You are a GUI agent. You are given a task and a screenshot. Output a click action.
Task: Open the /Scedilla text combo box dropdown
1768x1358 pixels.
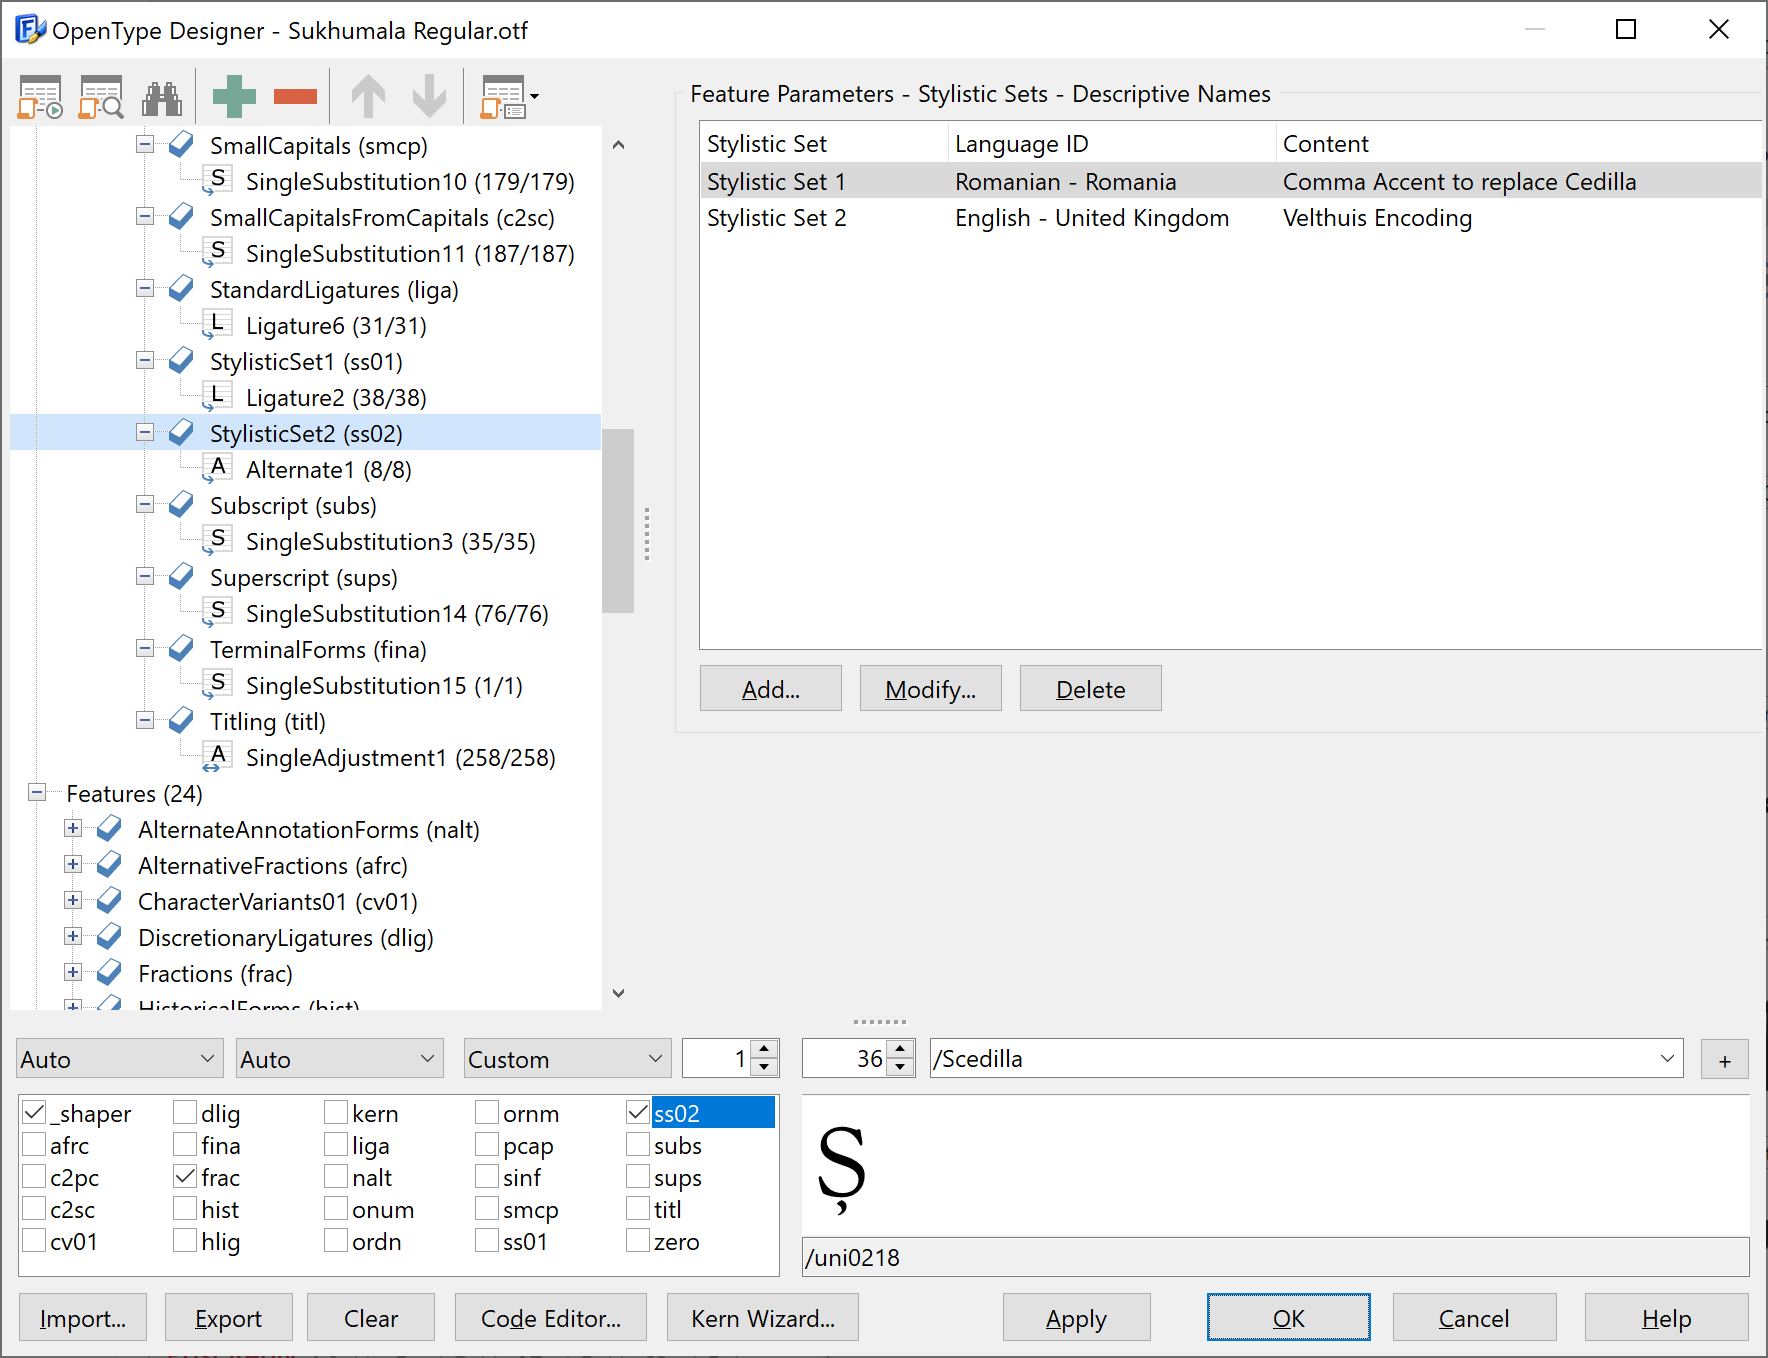coord(1666,1059)
